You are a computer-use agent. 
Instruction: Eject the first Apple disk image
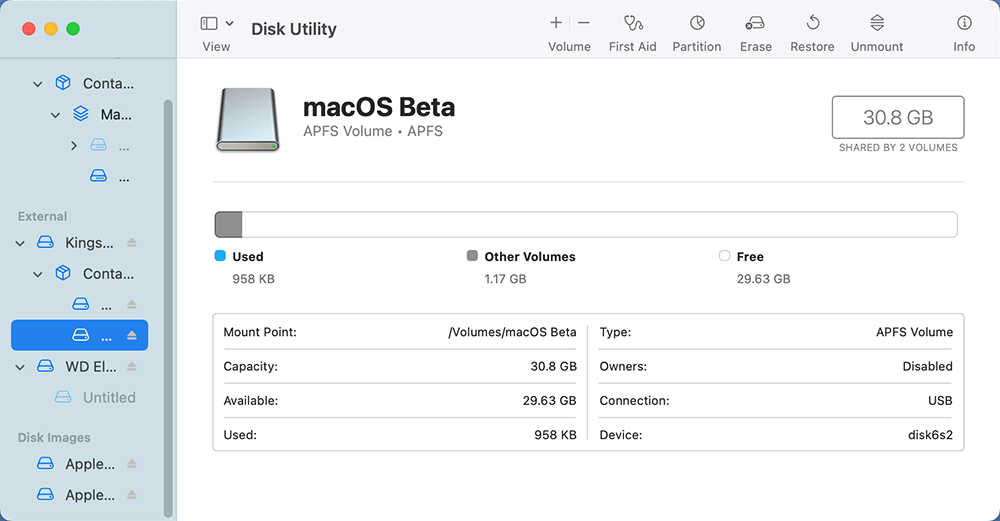click(x=132, y=464)
